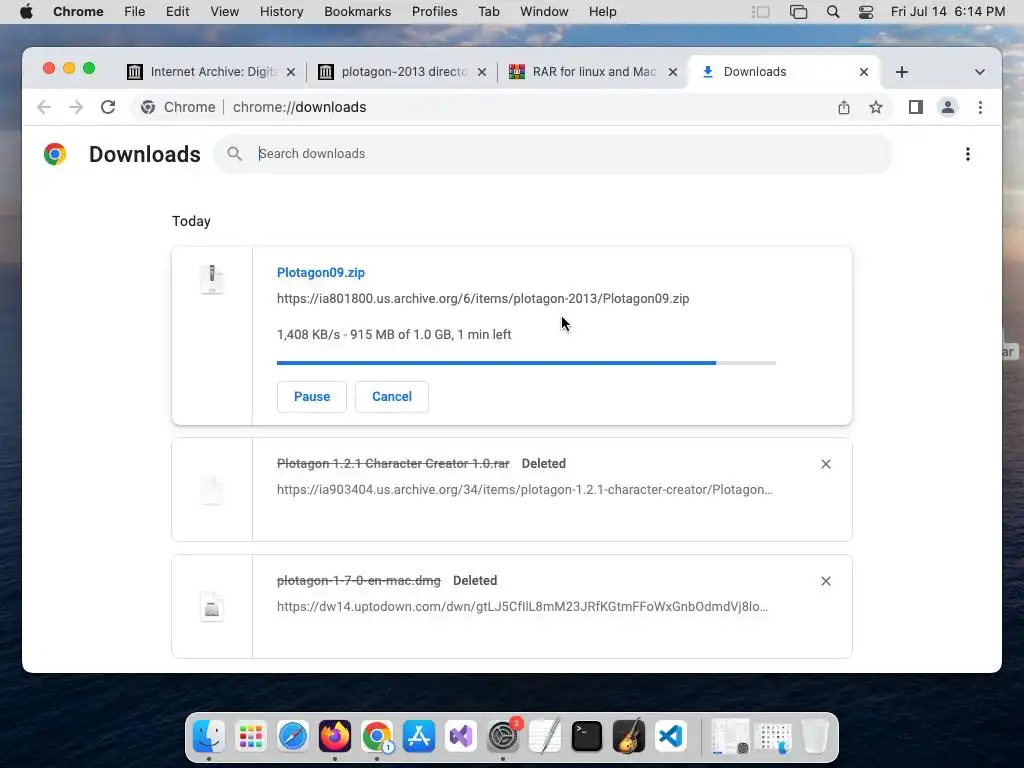Click the share page icon in address bar

(844, 107)
